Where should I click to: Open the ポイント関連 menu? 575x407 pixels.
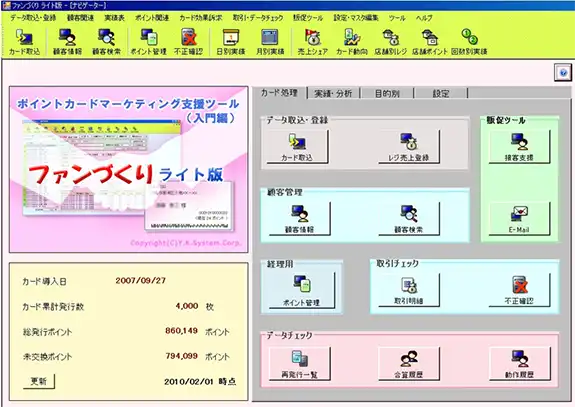(x=151, y=18)
